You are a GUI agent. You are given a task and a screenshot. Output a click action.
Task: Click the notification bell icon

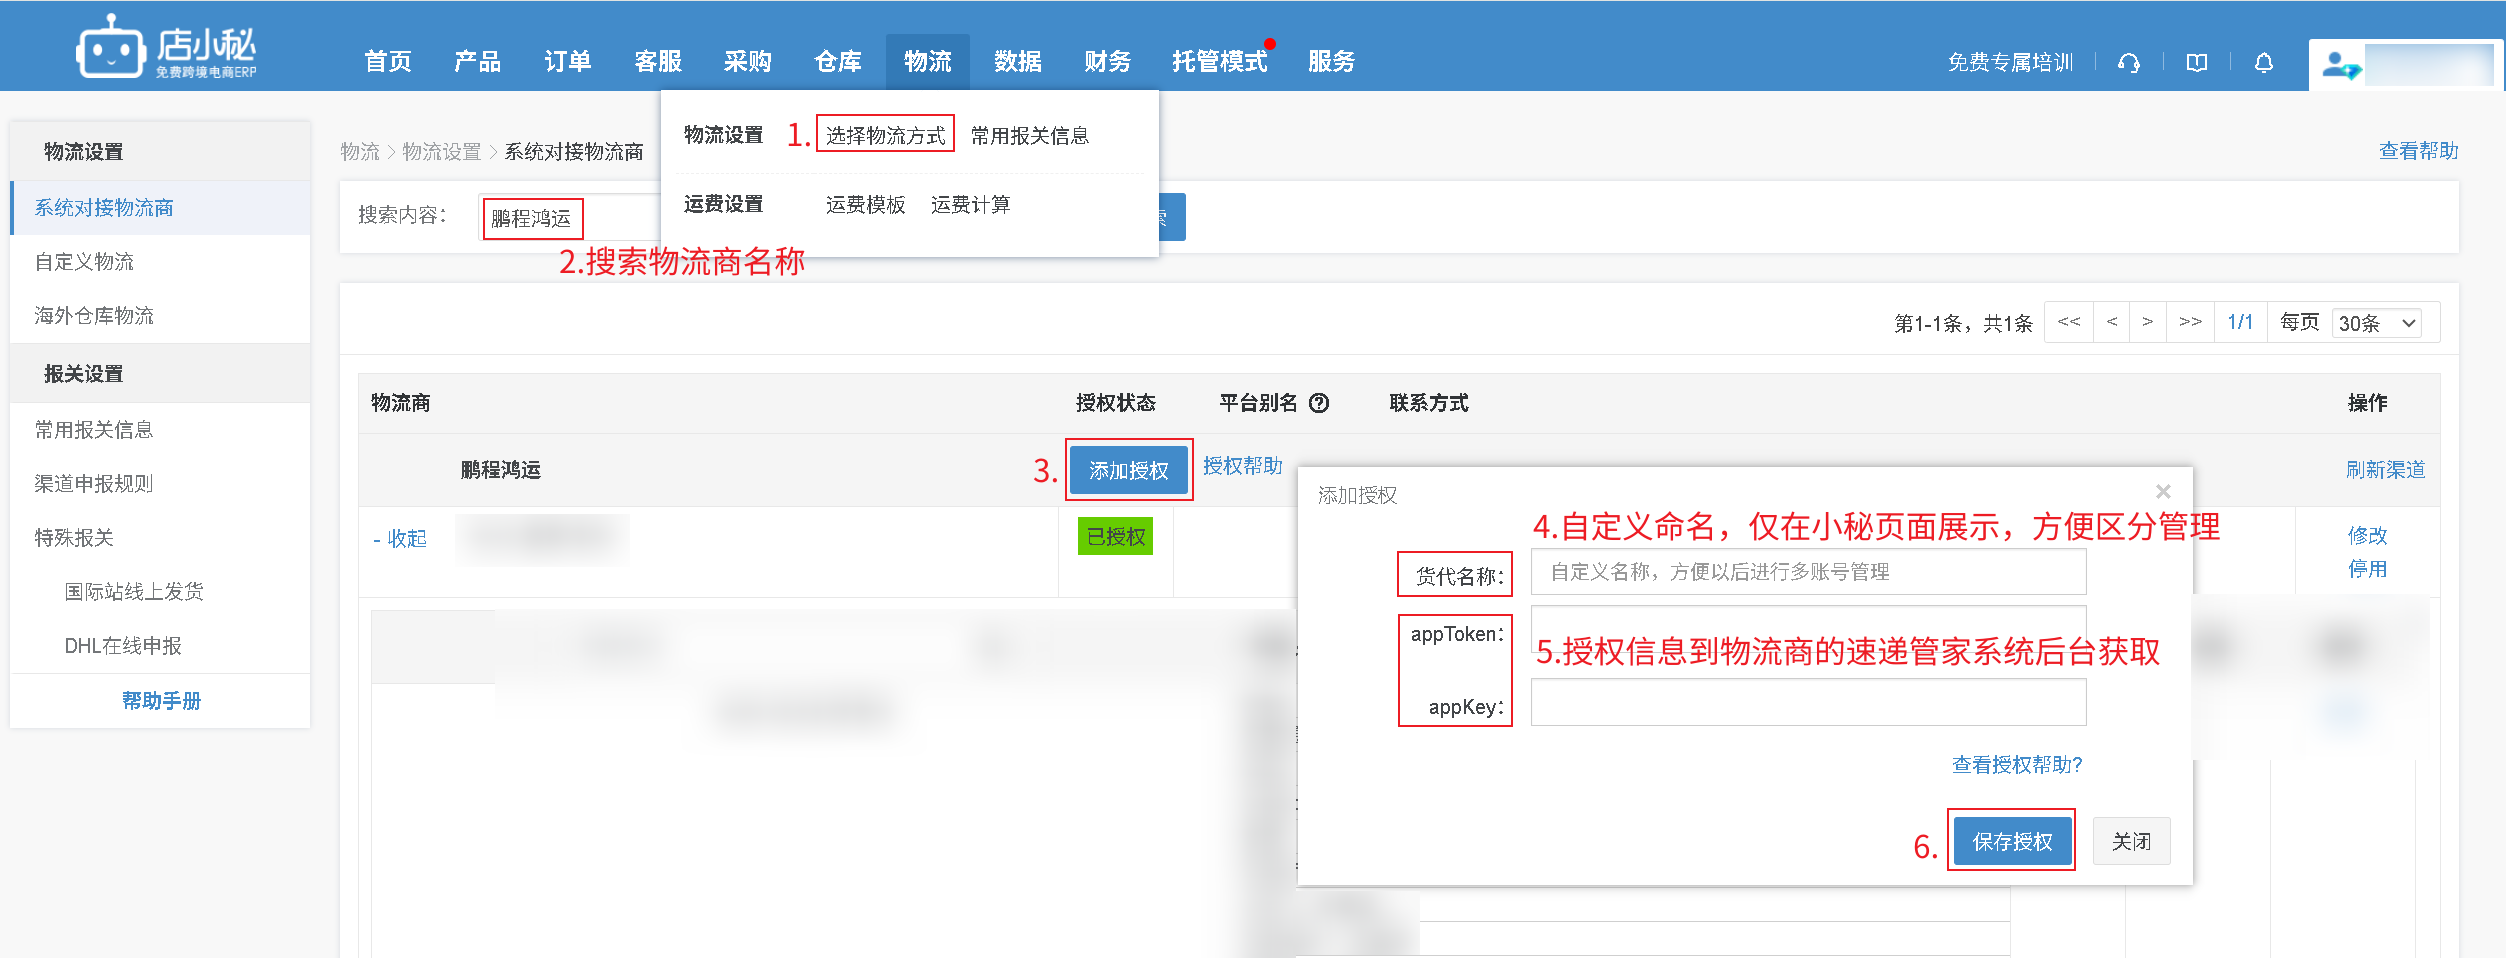[2264, 63]
